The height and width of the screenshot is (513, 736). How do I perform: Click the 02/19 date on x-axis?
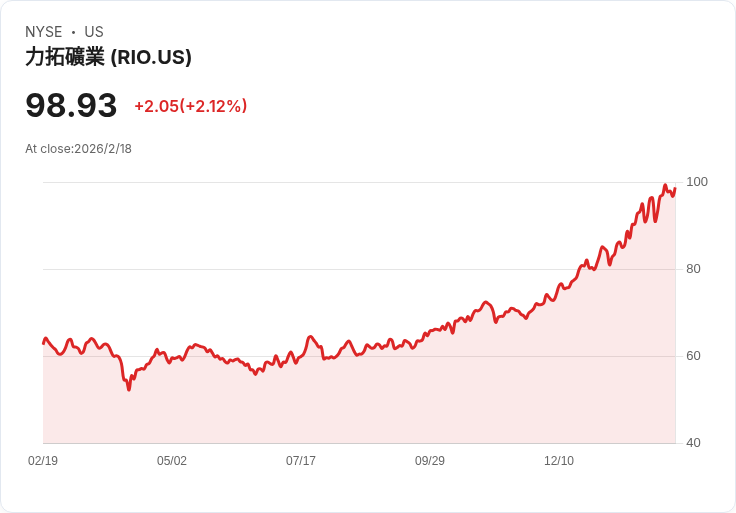43,460
